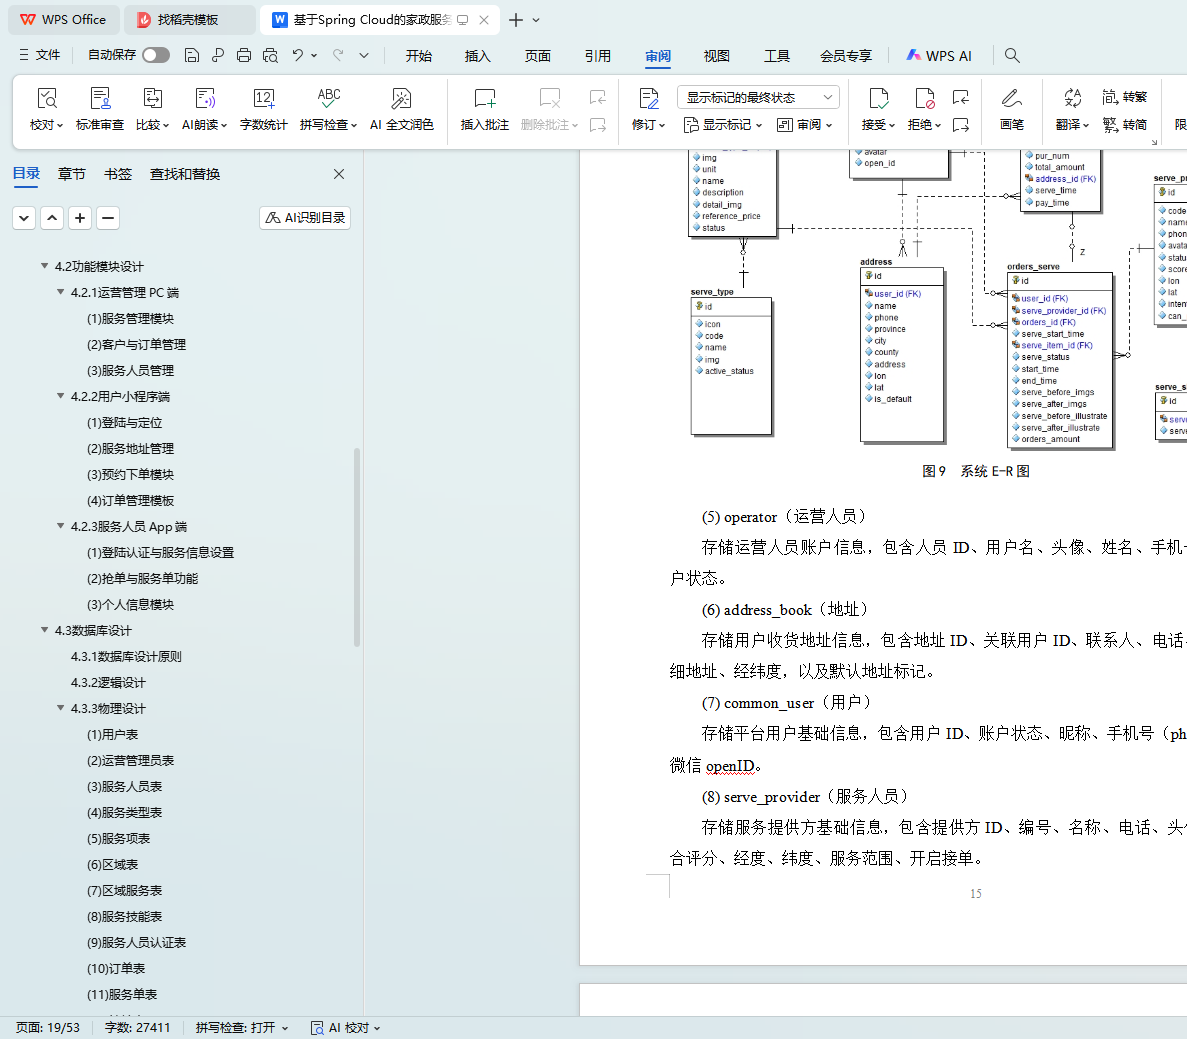Image resolution: width=1187 pixels, height=1039 pixels.
Task: Run 拼写检查 spell check
Action: 328,109
